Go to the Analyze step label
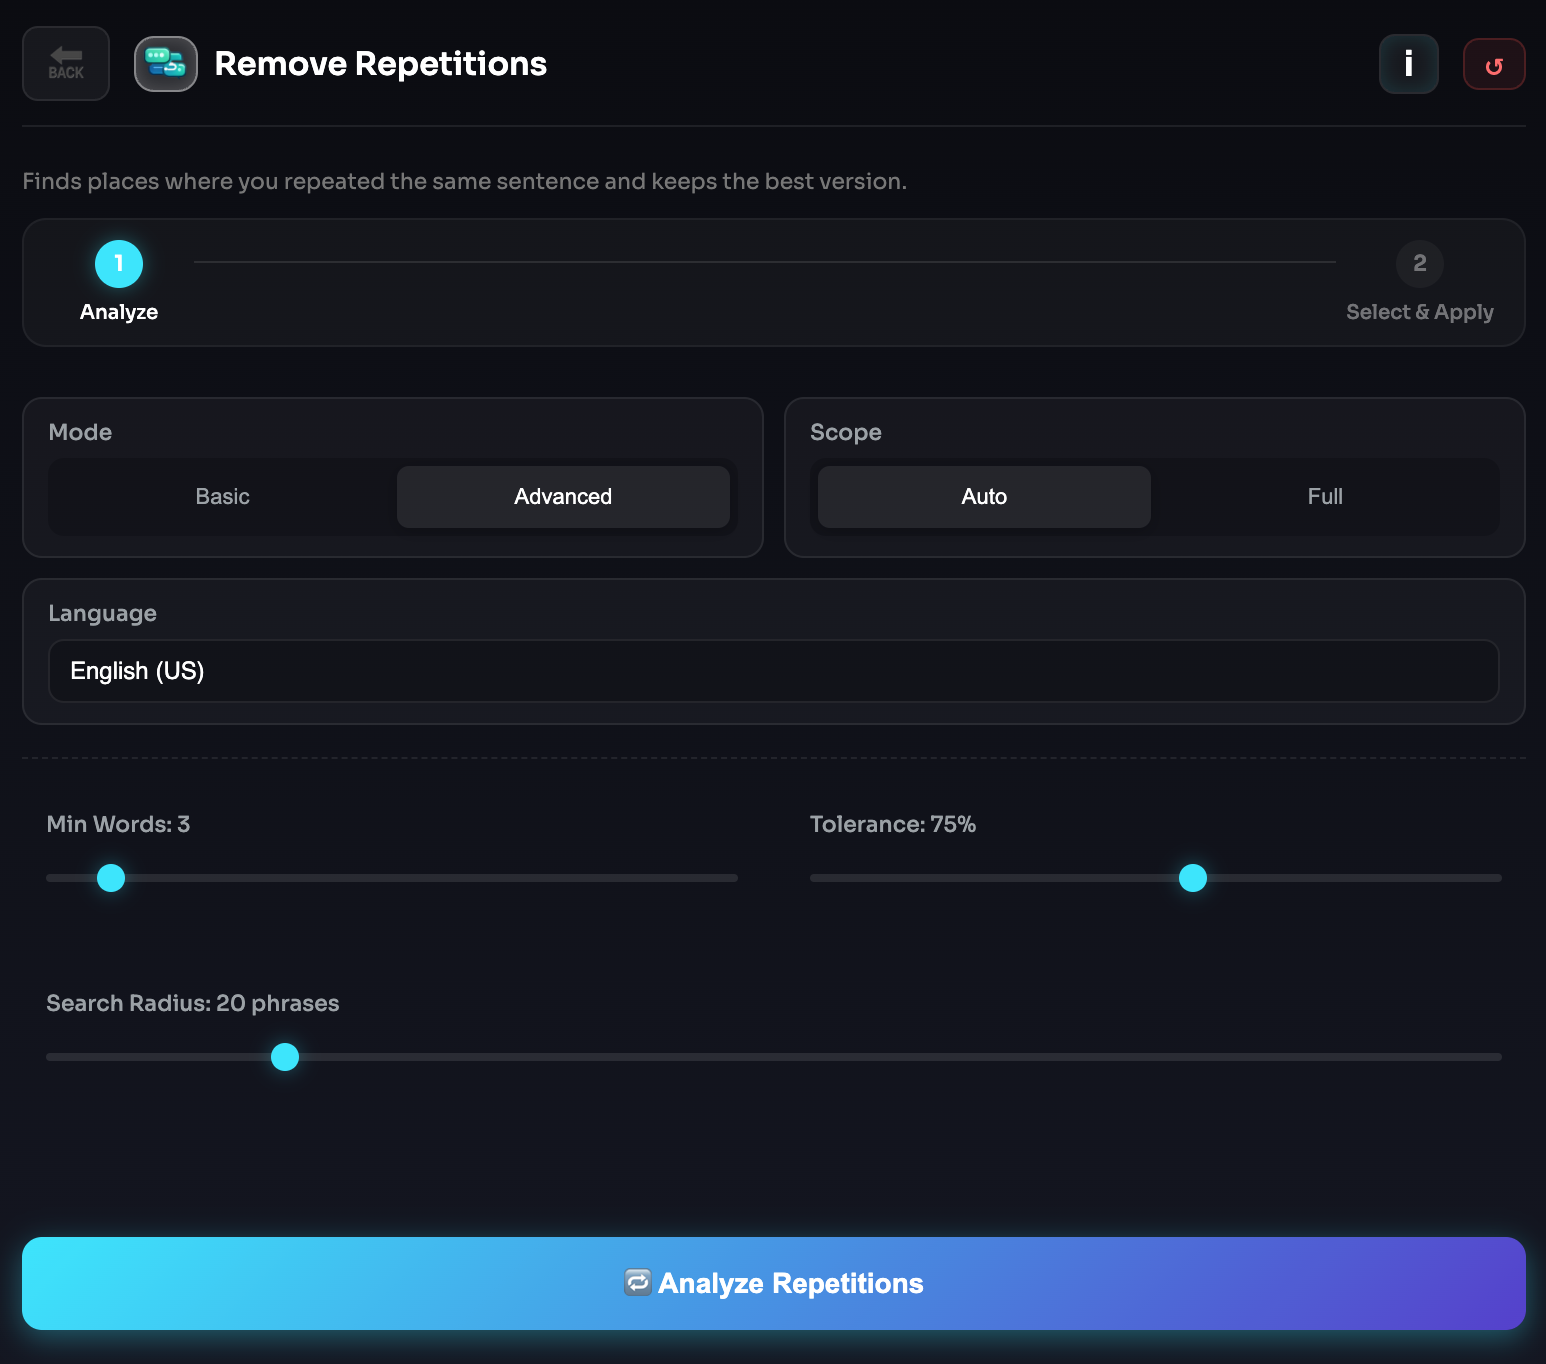This screenshot has width=1546, height=1364. [119, 312]
